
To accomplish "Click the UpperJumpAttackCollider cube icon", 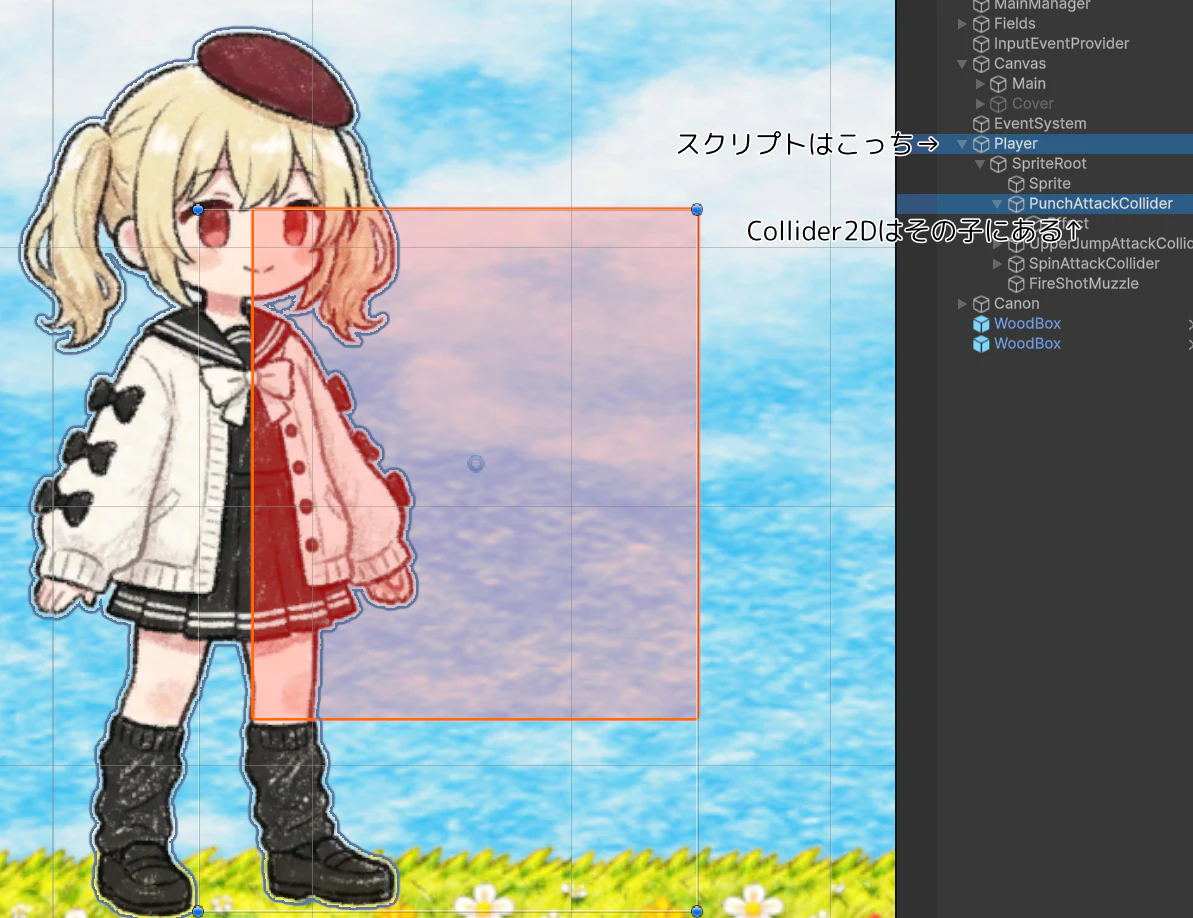I will [x=1016, y=244].
